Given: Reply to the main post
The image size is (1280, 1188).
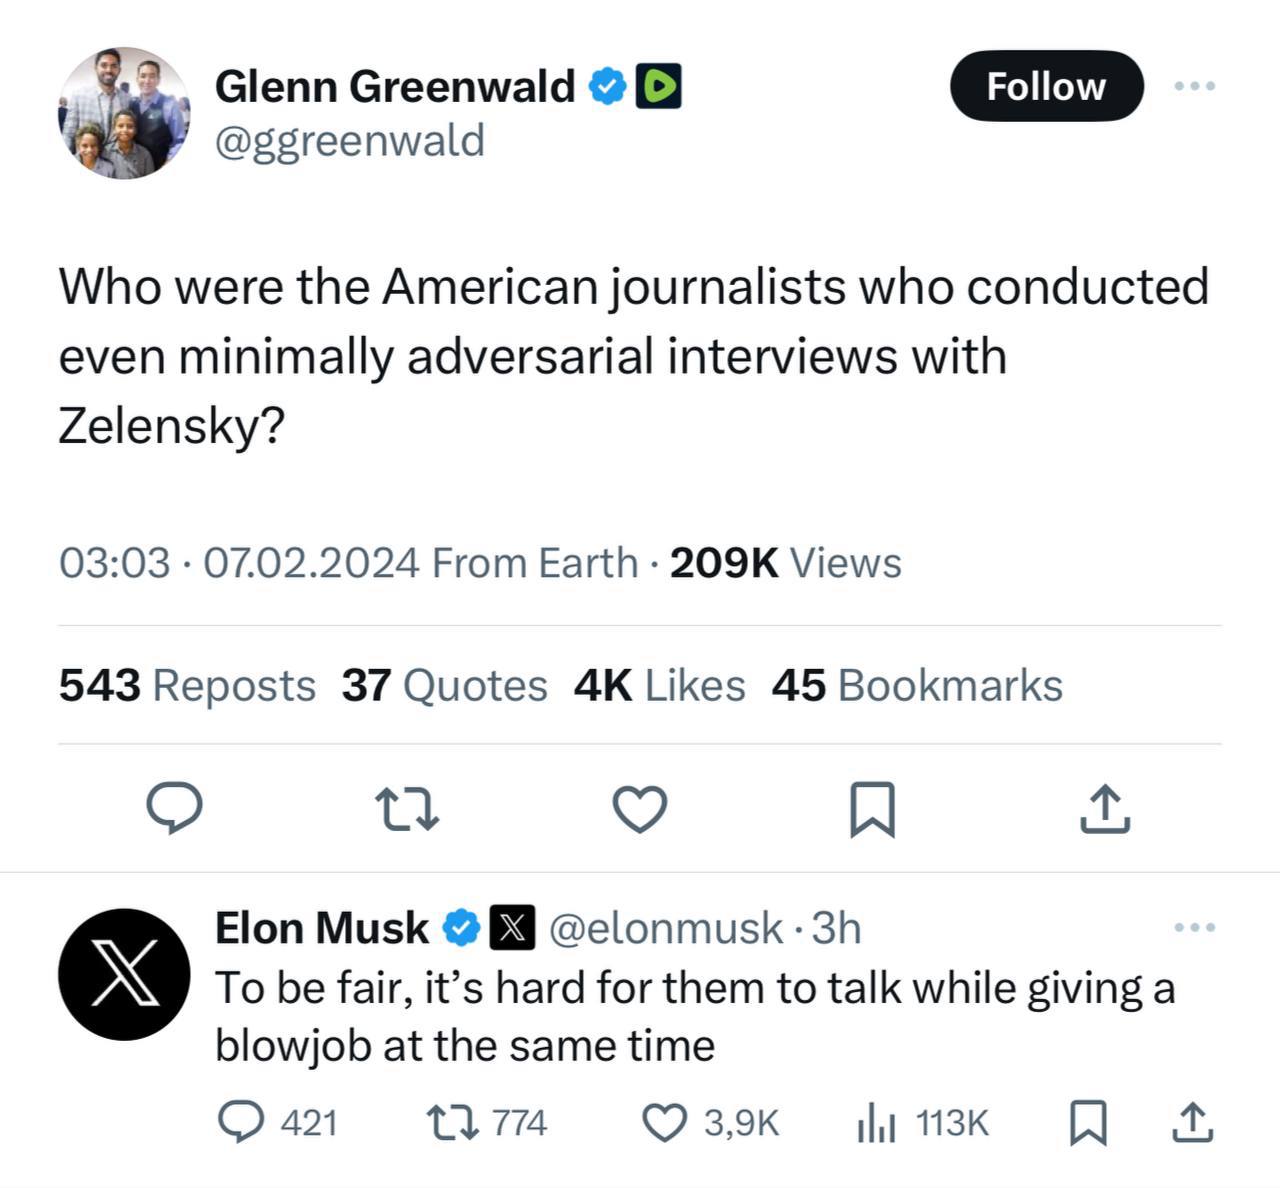Looking at the screenshot, I should tap(175, 809).
